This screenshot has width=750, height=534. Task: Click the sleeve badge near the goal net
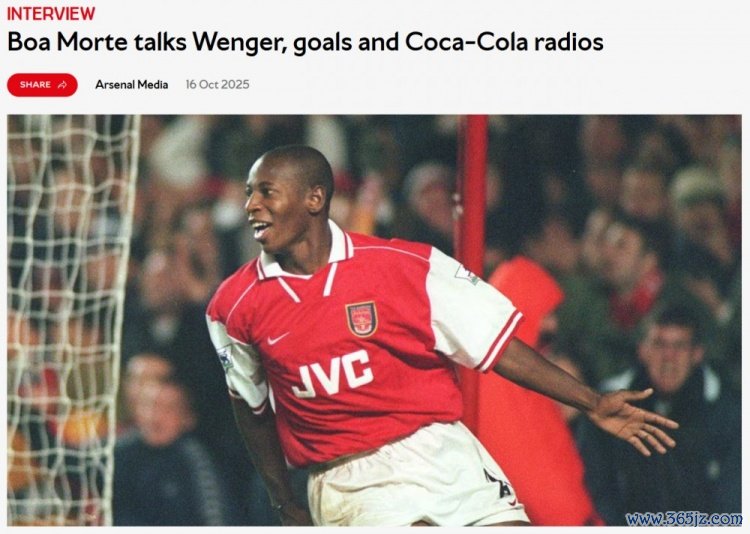point(225,358)
